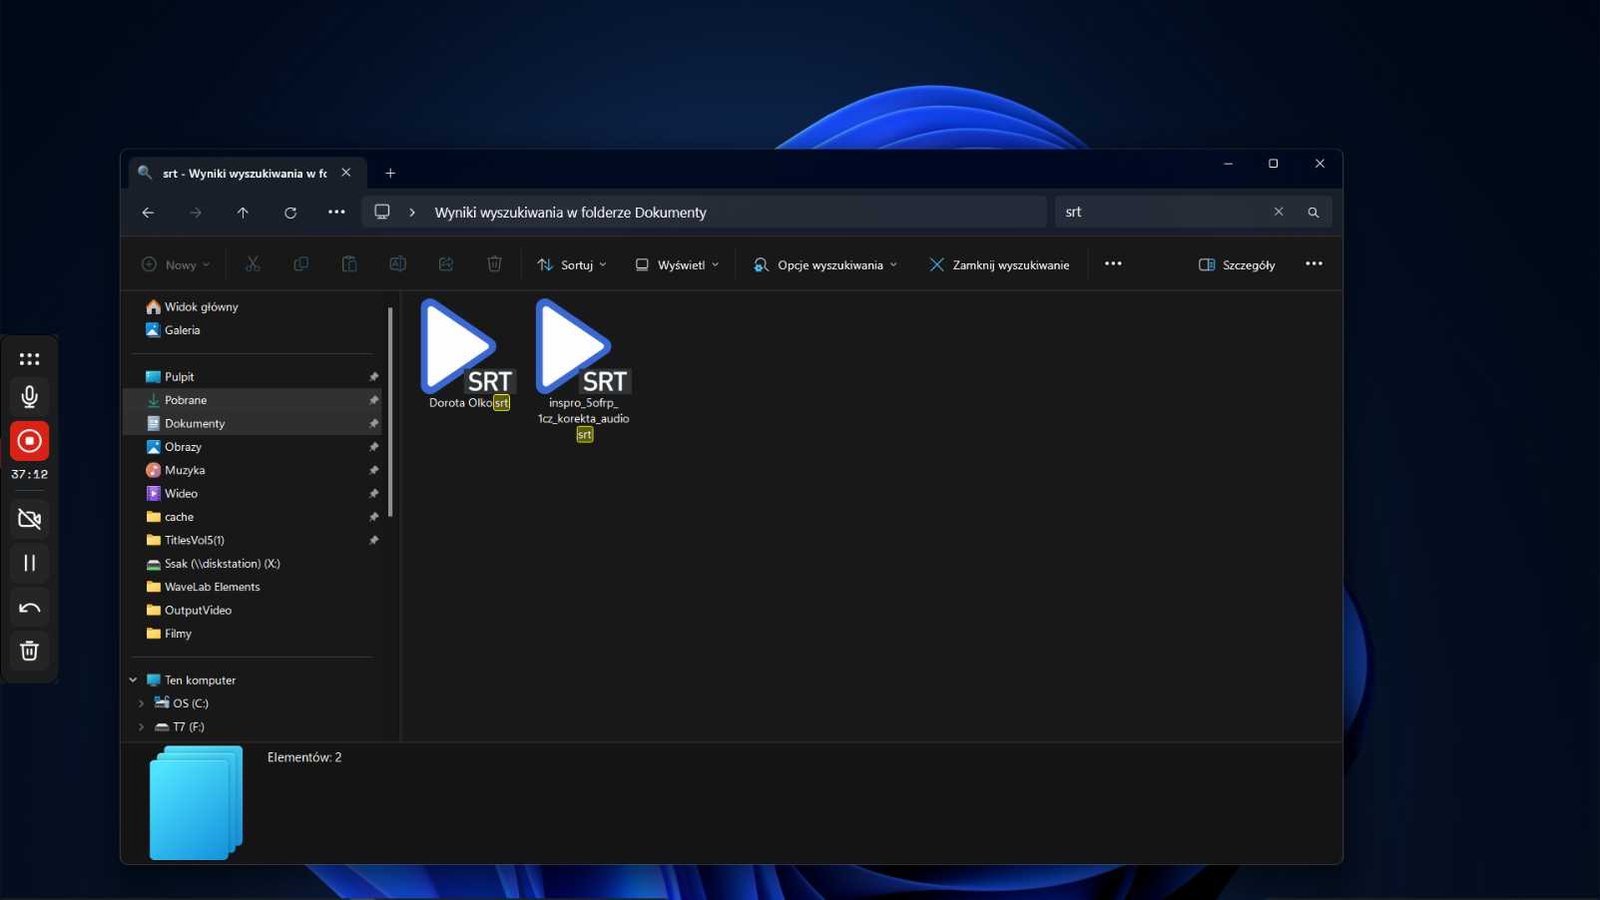Open the Sortuj dropdown
The width and height of the screenshot is (1600, 900).
coord(572,265)
